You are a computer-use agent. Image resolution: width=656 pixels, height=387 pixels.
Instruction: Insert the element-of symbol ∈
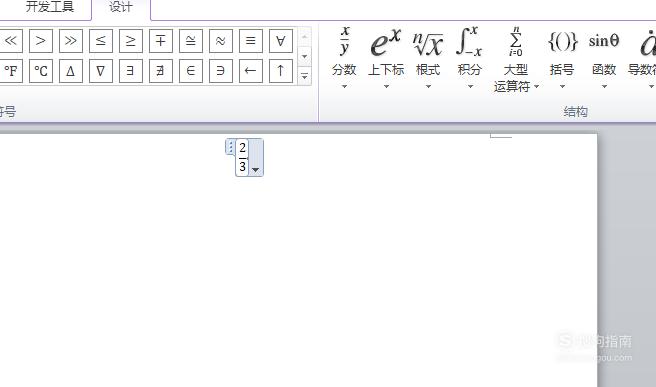[x=191, y=71]
